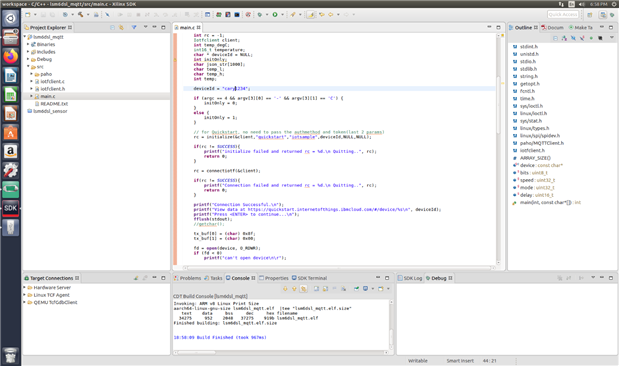This screenshot has width=619, height=366.
Task: Switch to the Tasks tab
Action: pyautogui.click(x=213, y=278)
